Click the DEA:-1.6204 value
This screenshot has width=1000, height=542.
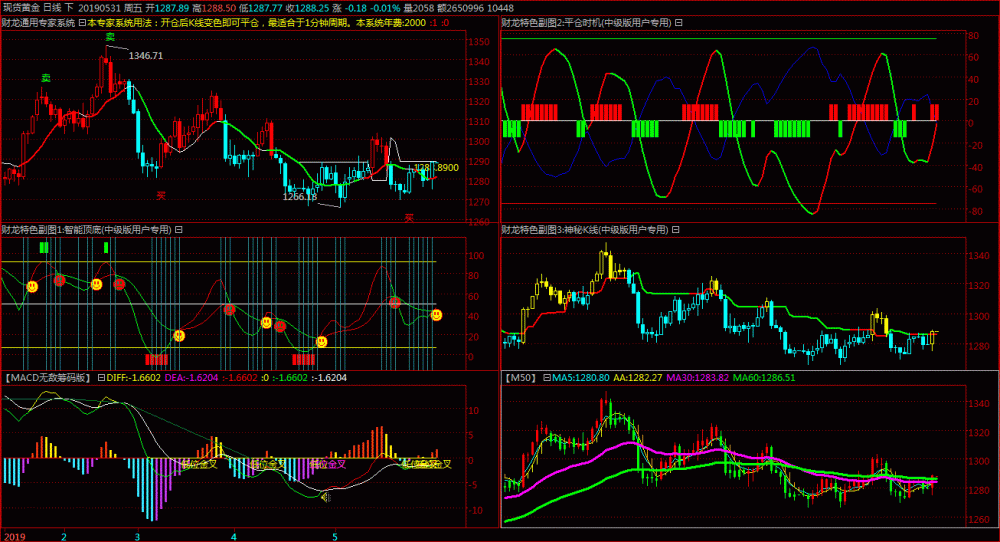tap(191, 377)
